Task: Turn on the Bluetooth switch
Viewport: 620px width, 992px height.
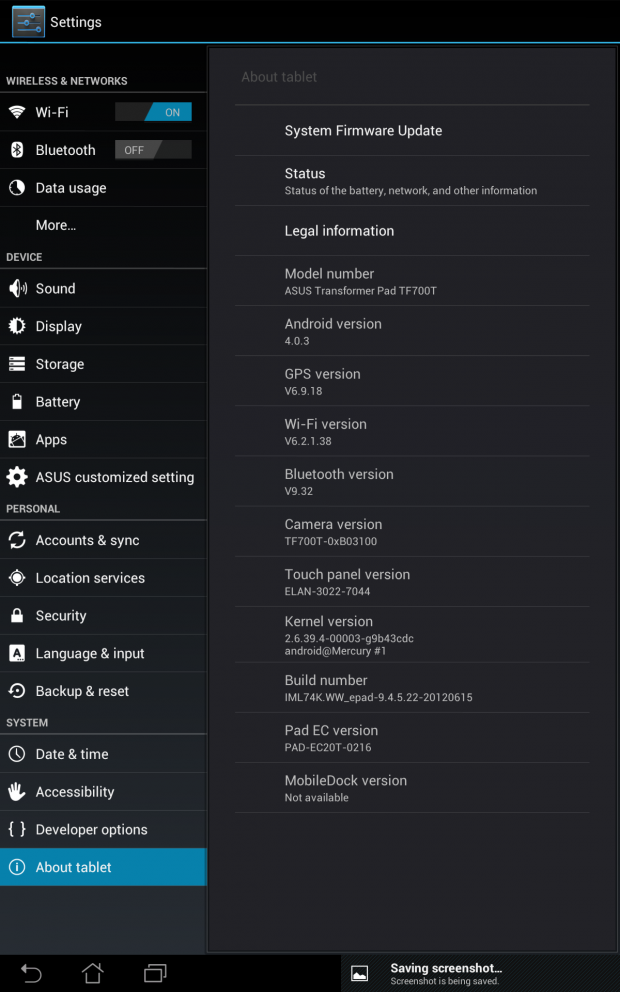Action: (x=153, y=150)
